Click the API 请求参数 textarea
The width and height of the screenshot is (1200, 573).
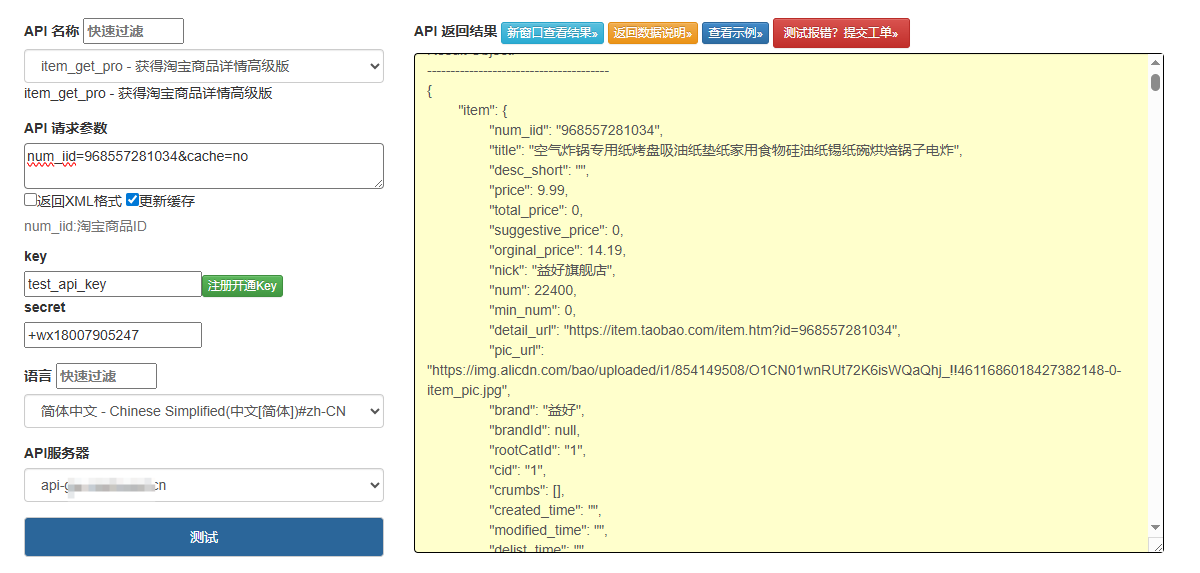[204, 165]
